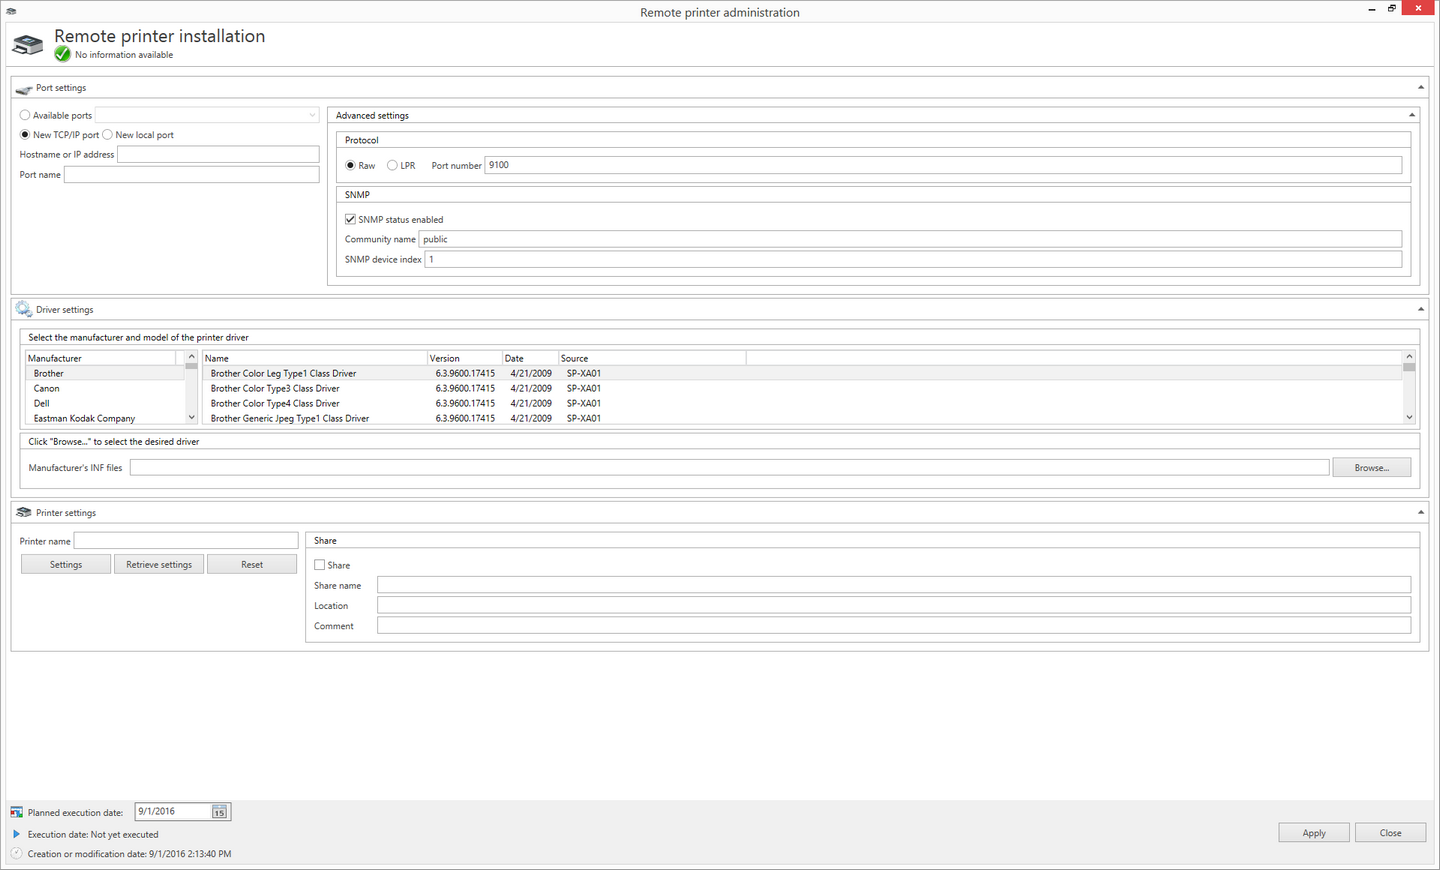This screenshot has height=870, width=1440.
Task: Select the New local port option
Action: [x=108, y=135]
